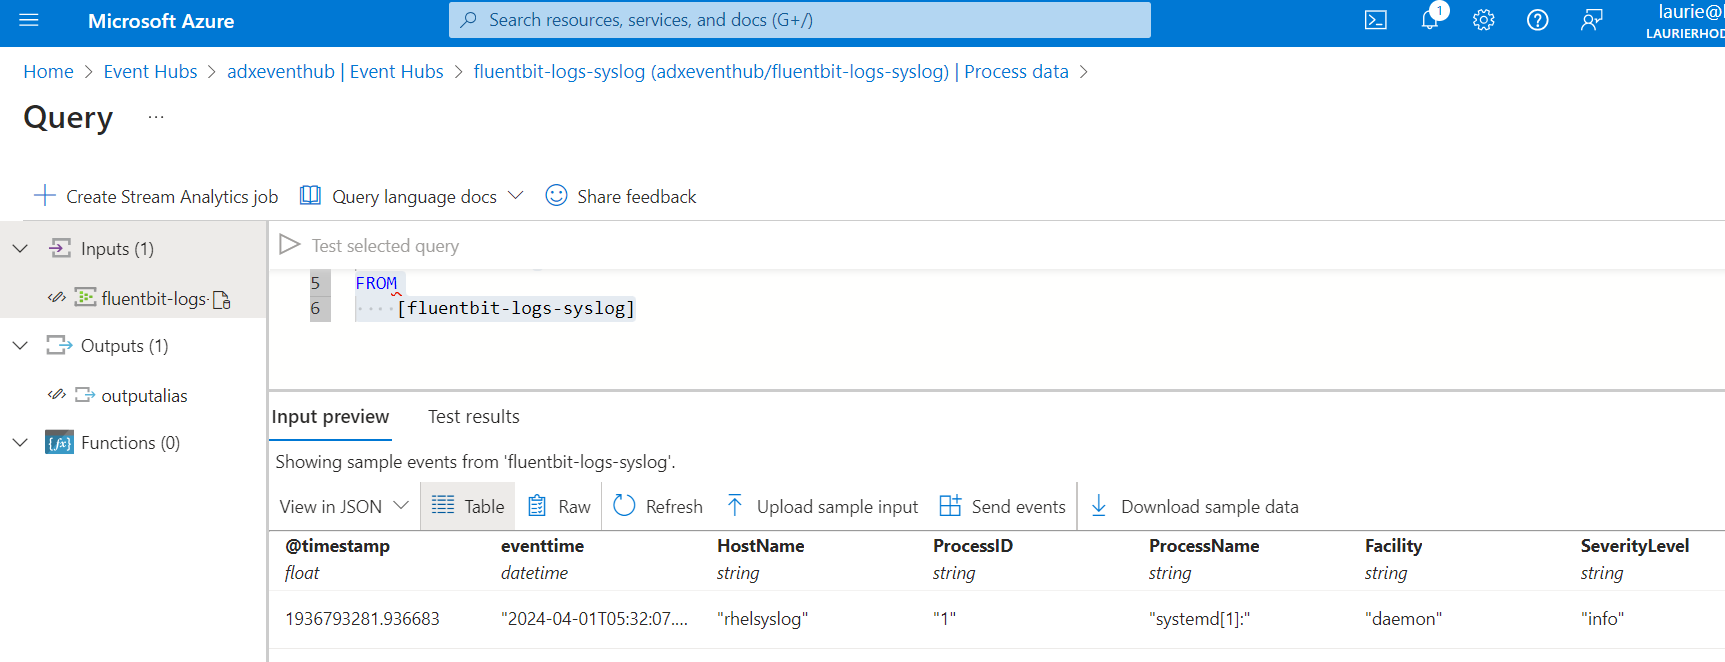Screen dimensions: 1725x662
Task: Expand breadcrumb chevron after Process data
Action: click(x=1084, y=72)
